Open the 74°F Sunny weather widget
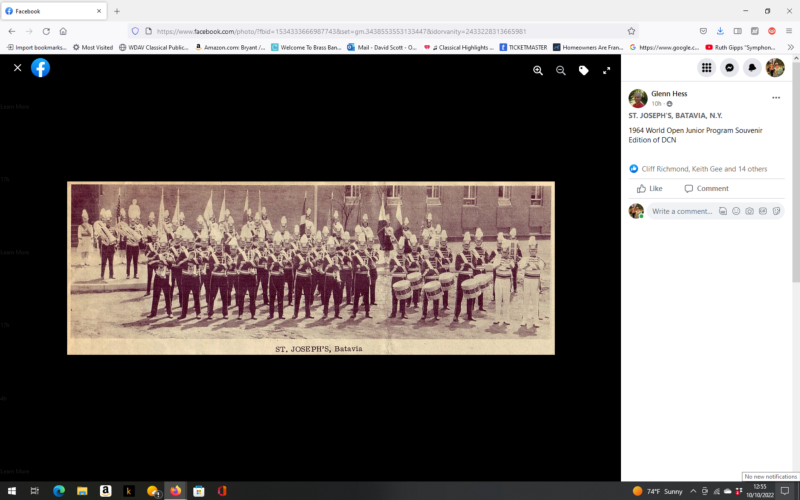This screenshot has height=500, width=800. (x=658, y=491)
